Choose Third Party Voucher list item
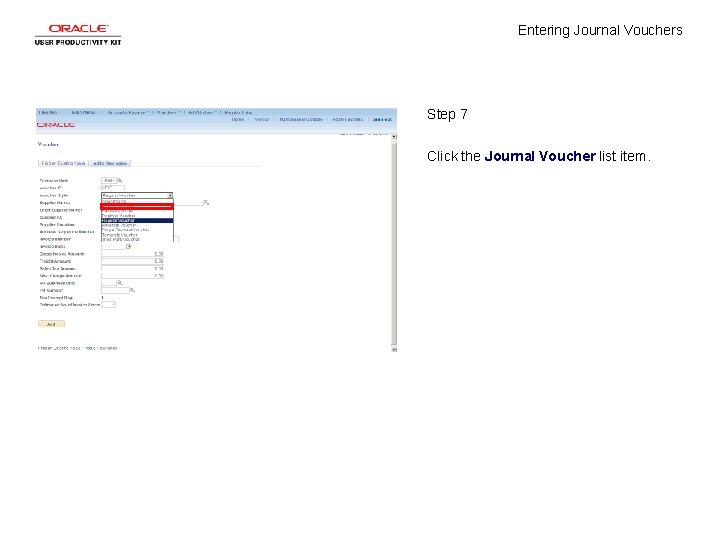720x540 pixels. 137,239
